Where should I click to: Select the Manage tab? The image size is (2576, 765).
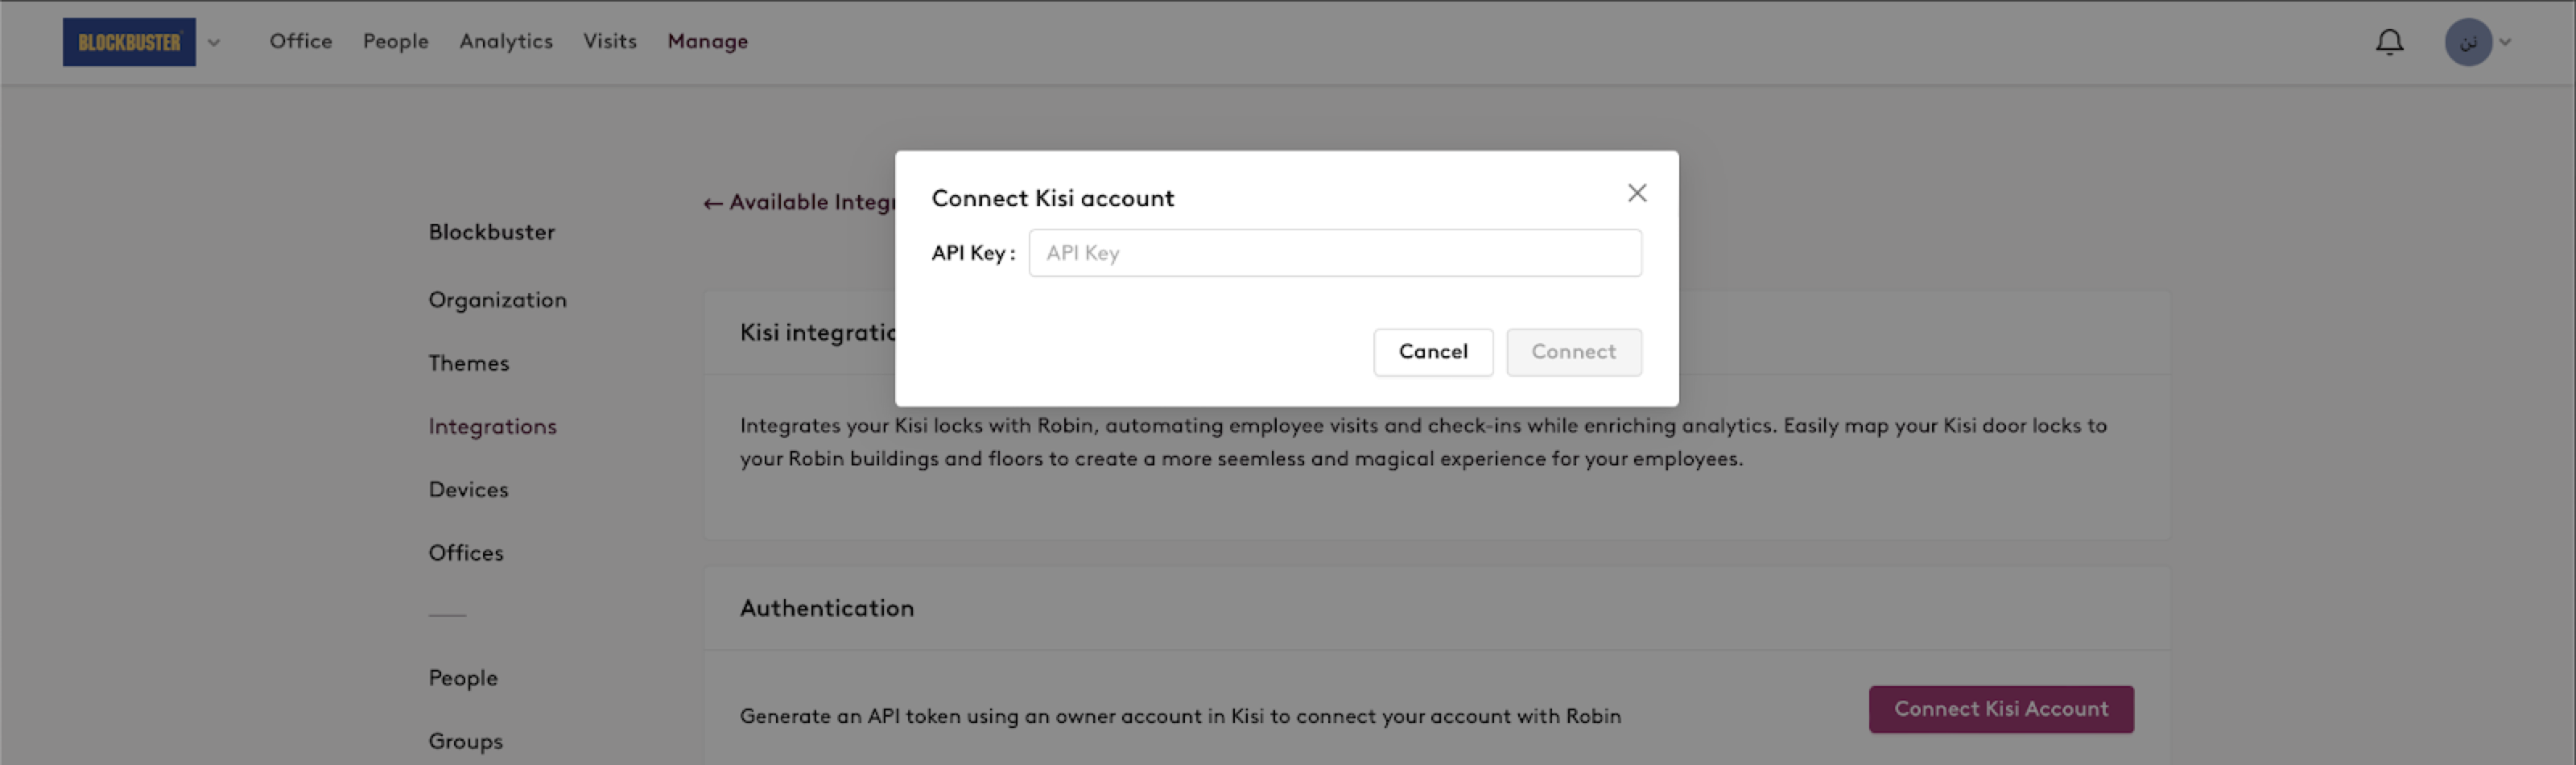click(x=707, y=41)
